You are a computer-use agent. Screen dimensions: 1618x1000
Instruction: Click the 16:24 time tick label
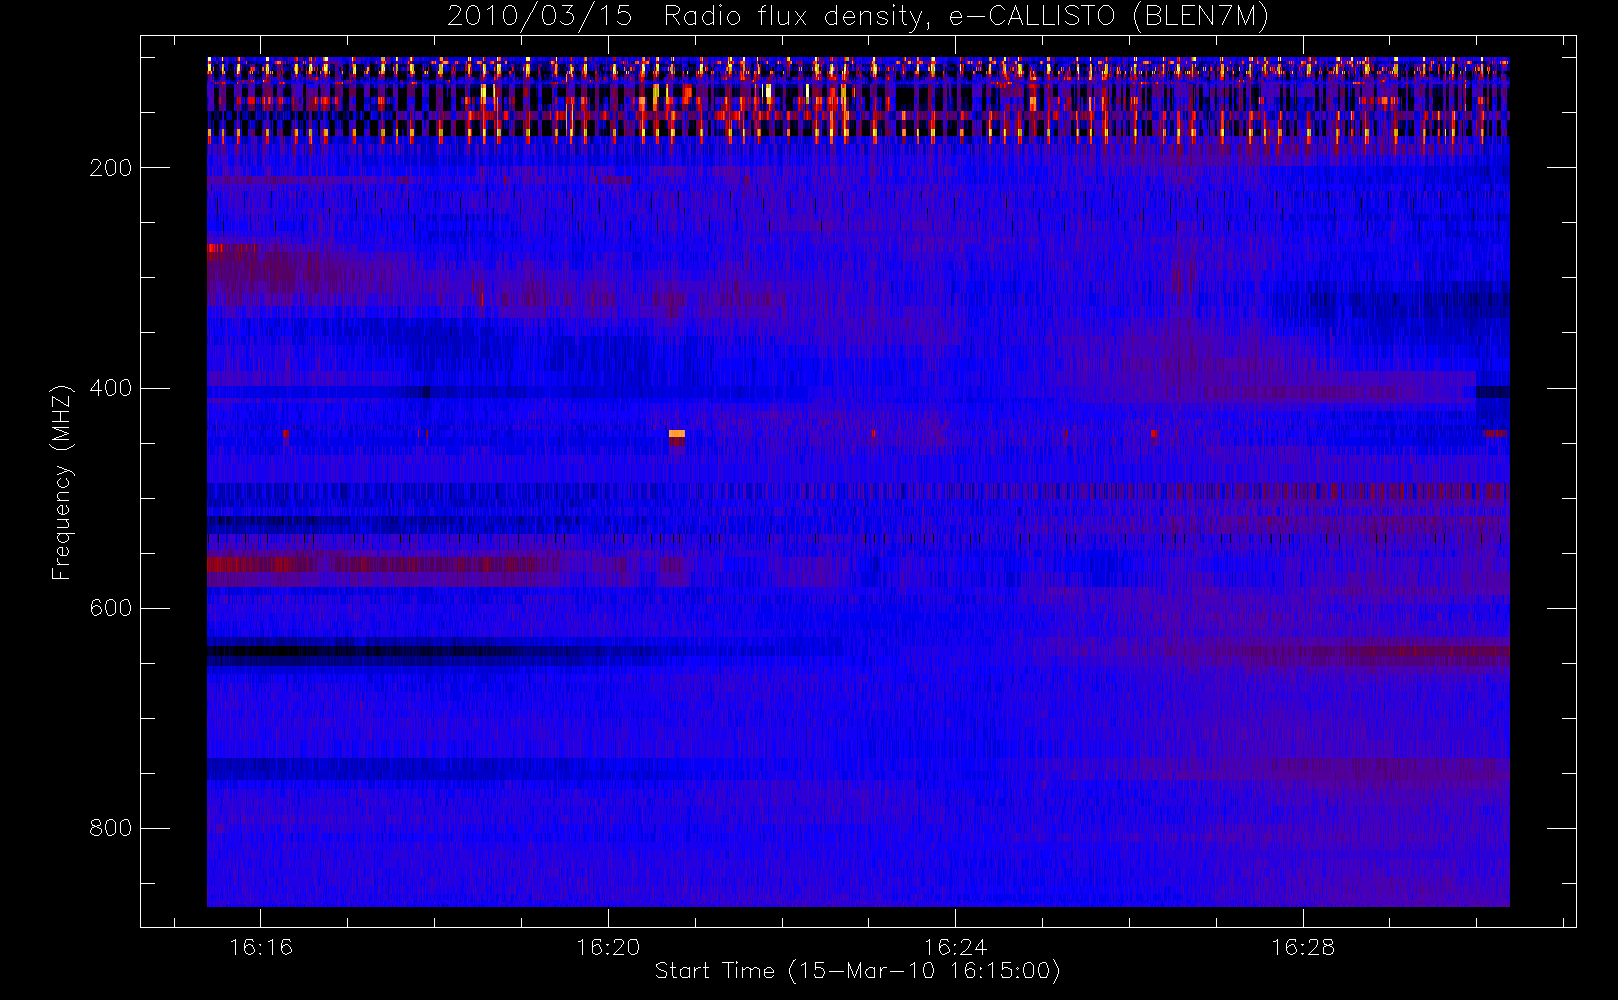[x=955, y=947]
